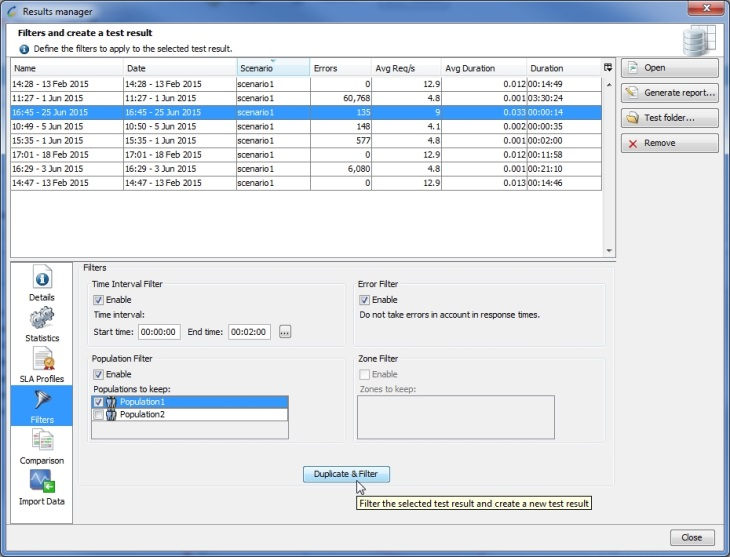This screenshot has width=730, height=557.
Task: Open SLA Profiles section icon
Action: [x=41, y=360]
